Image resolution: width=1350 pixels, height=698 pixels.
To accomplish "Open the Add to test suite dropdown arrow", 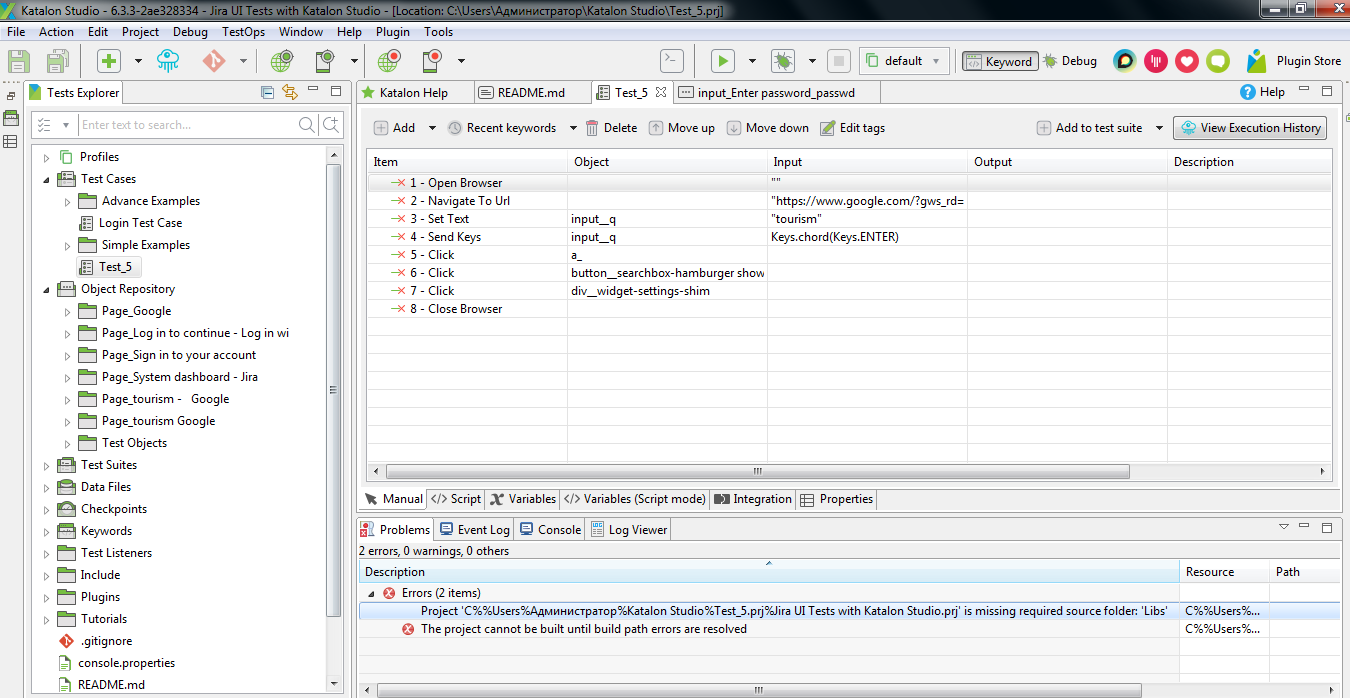I will point(1160,128).
